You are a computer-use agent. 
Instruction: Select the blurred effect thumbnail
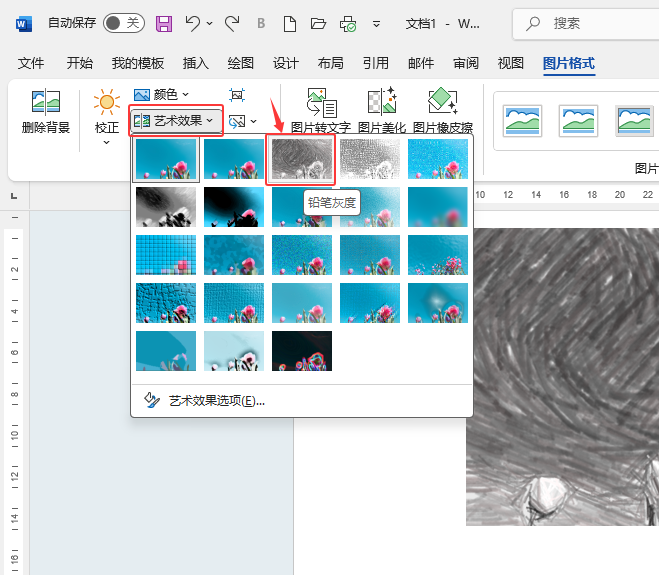pos(438,207)
